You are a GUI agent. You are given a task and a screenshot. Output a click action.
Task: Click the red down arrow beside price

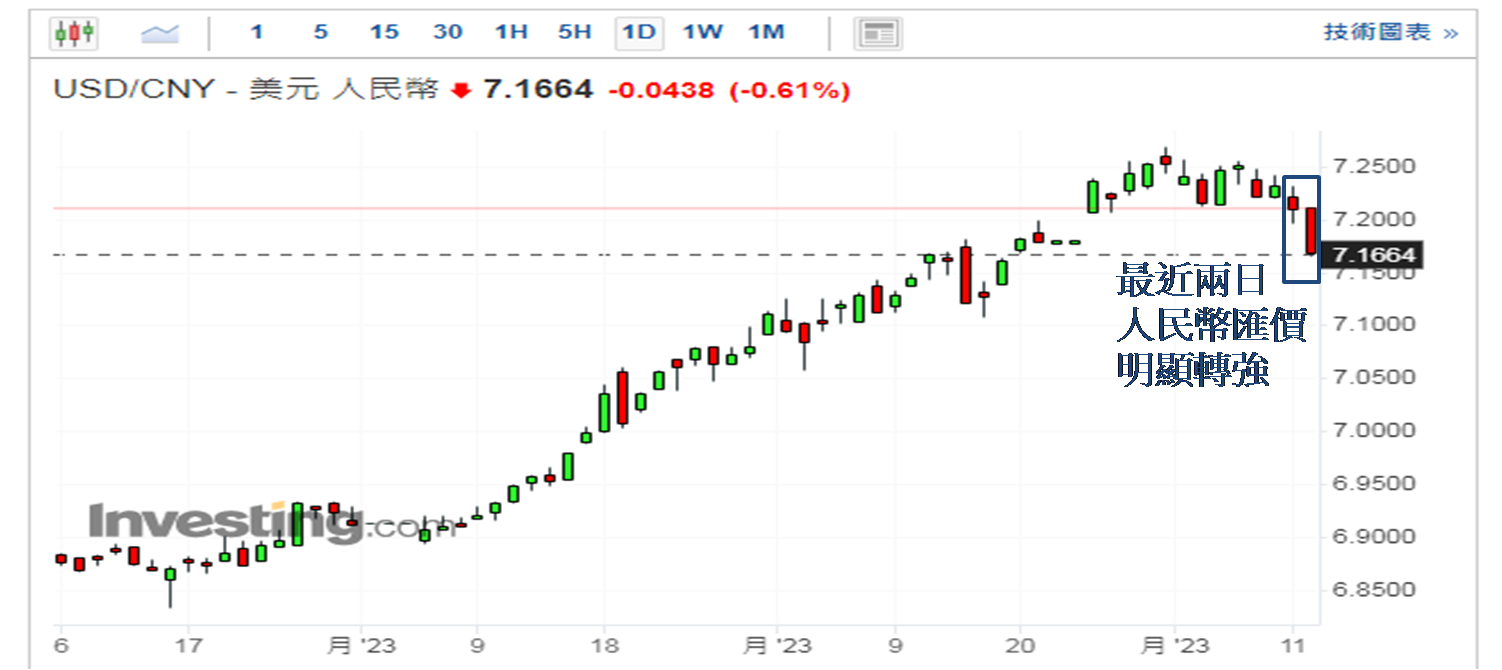[x=461, y=91]
